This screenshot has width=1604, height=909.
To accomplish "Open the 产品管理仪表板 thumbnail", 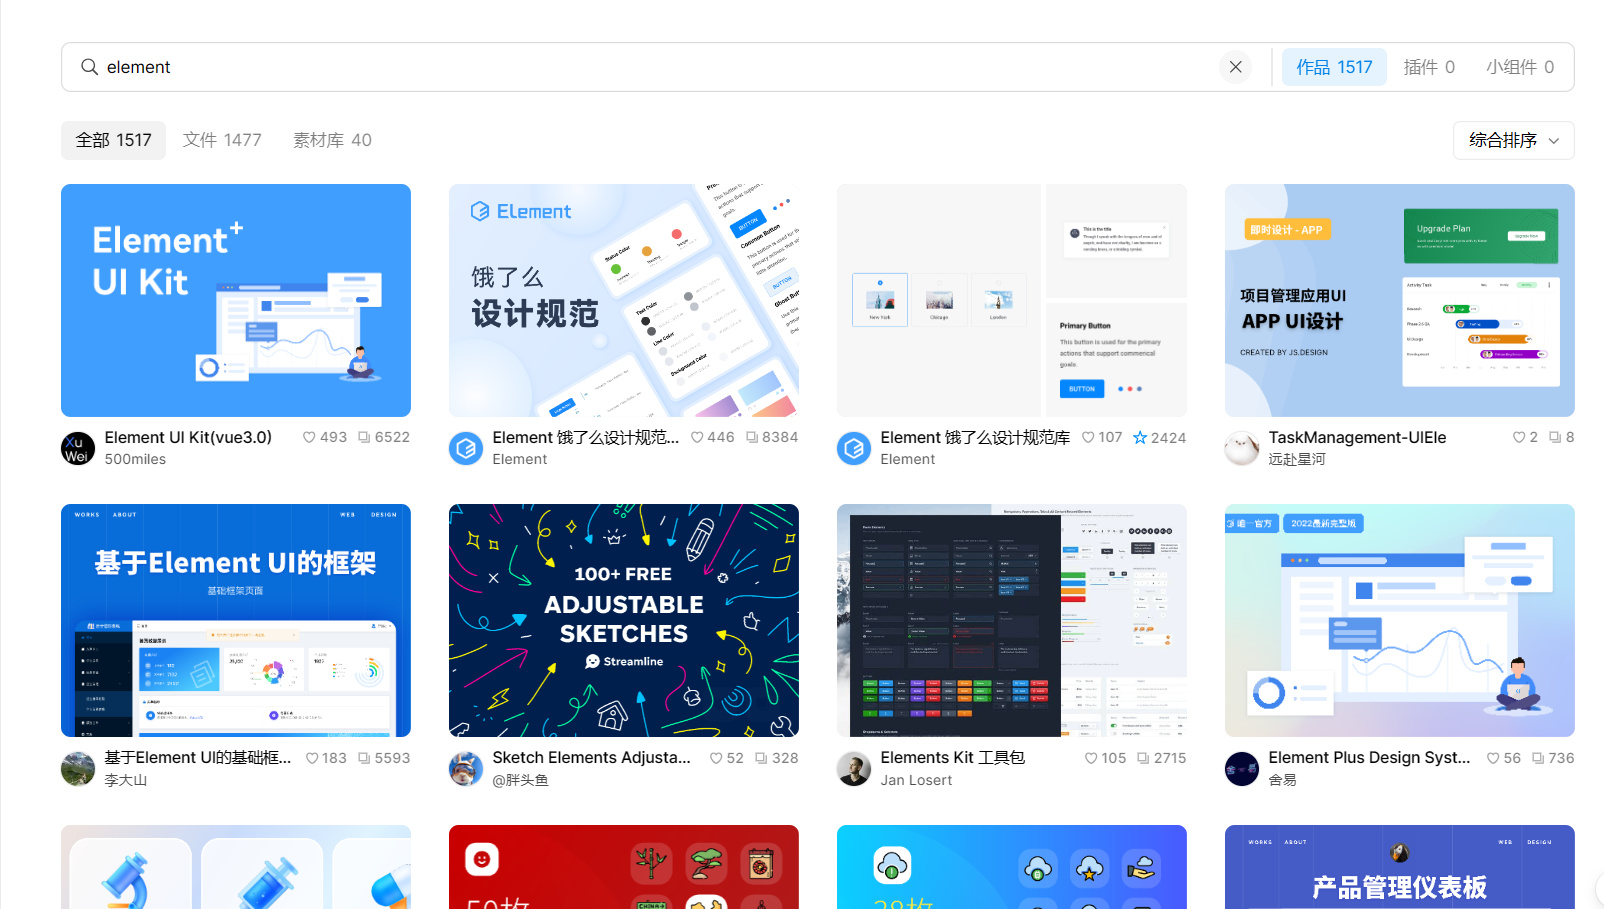I will coord(1400,867).
